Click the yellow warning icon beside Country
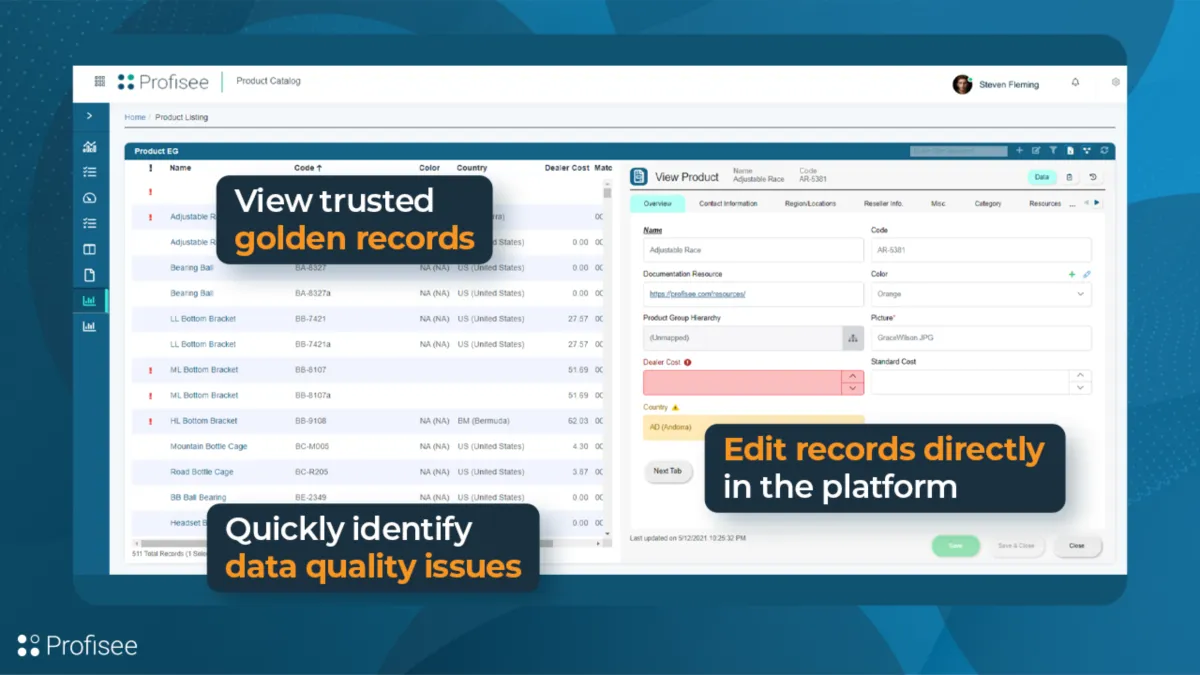Image resolution: width=1200 pixels, height=675 pixels. [675, 408]
